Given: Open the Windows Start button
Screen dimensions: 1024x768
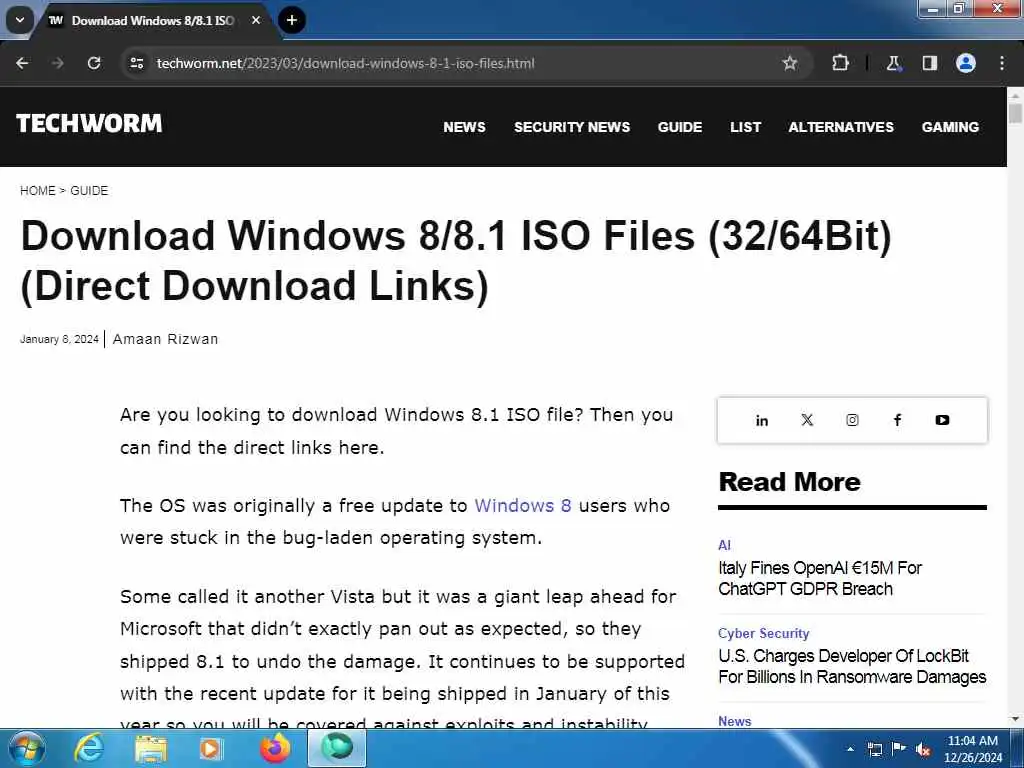Looking at the screenshot, I should pos(26,748).
